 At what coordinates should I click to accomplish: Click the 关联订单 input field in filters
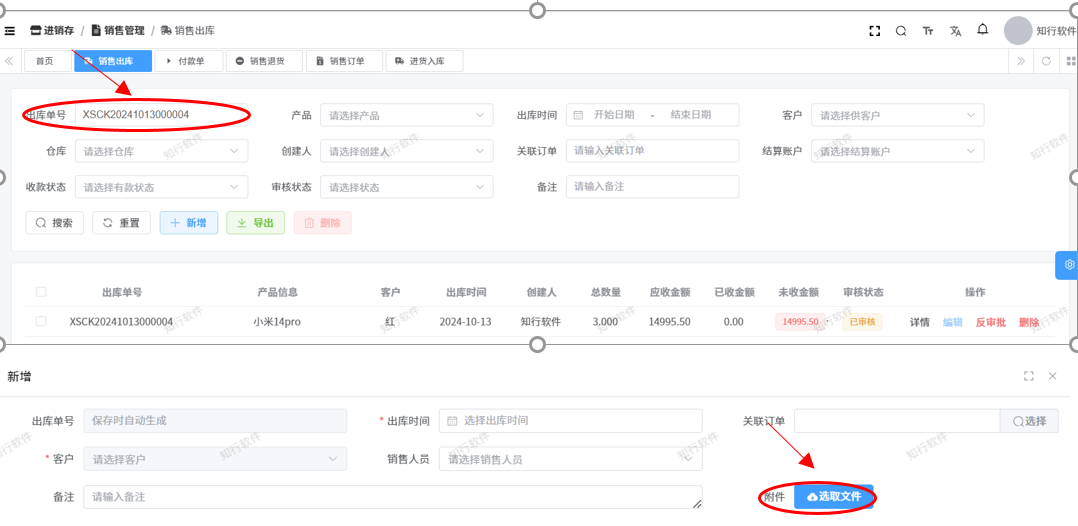tap(652, 151)
